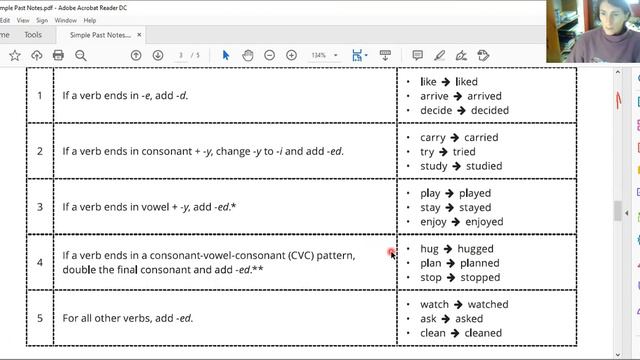Select the highlight text pen tool
Image resolution: width=640 pixels, height=360 pixels.
pos(440,56)
